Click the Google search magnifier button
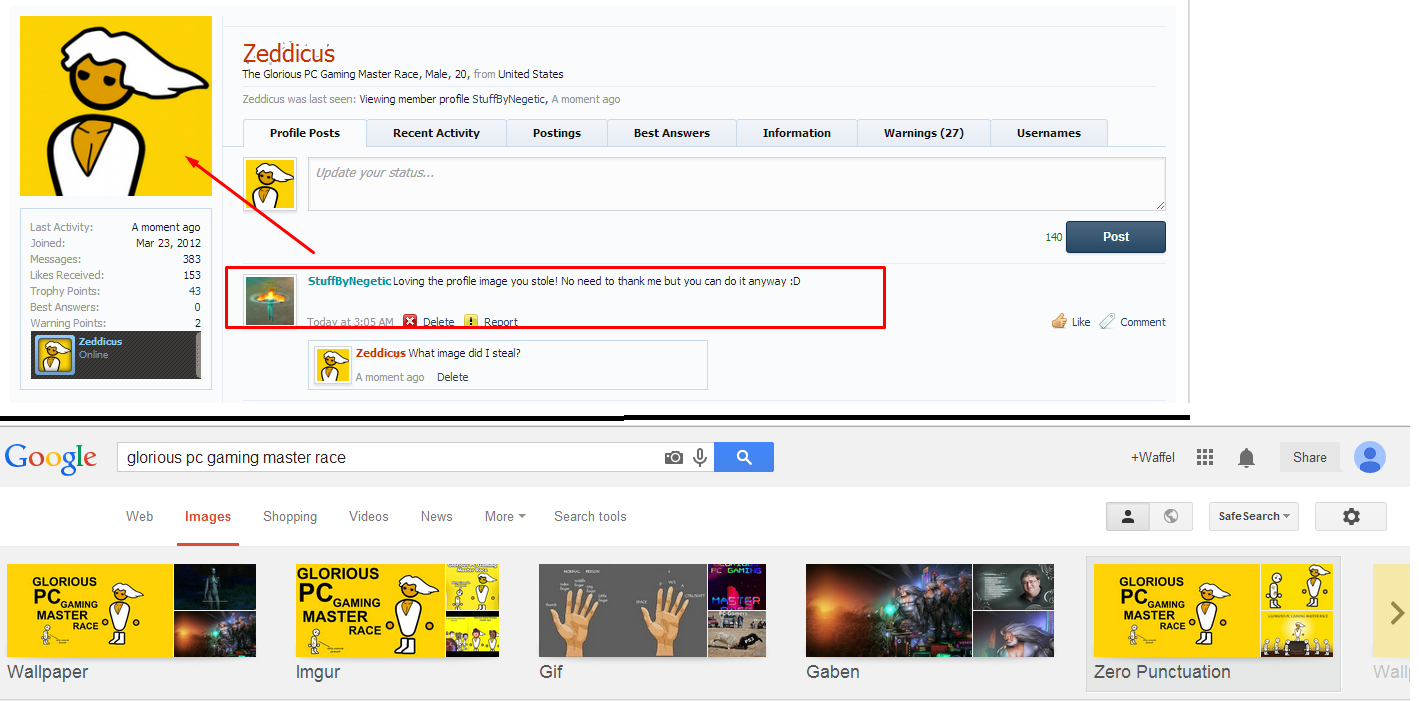 pos(744,457)
